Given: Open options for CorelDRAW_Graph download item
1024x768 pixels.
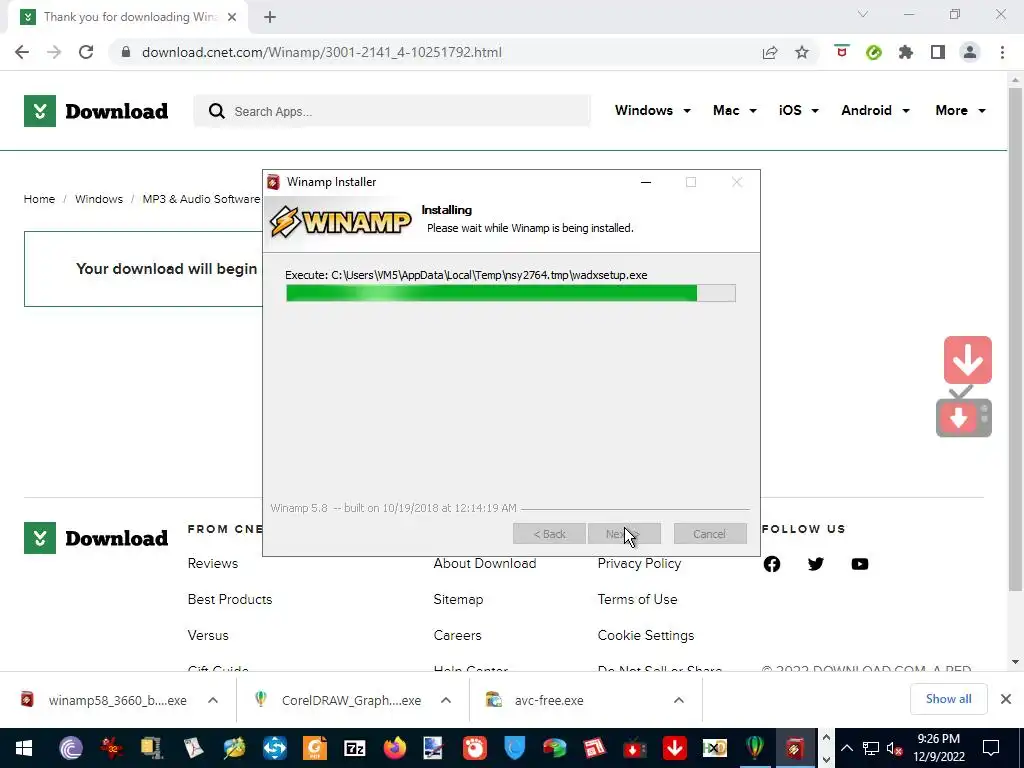Looking at the screenshot, I should [446, 700].
